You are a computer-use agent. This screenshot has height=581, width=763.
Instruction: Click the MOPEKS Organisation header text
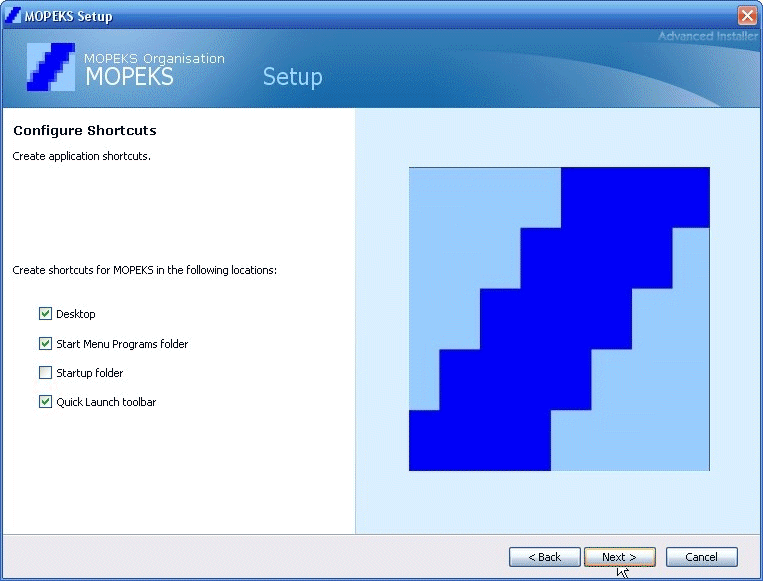154,58
